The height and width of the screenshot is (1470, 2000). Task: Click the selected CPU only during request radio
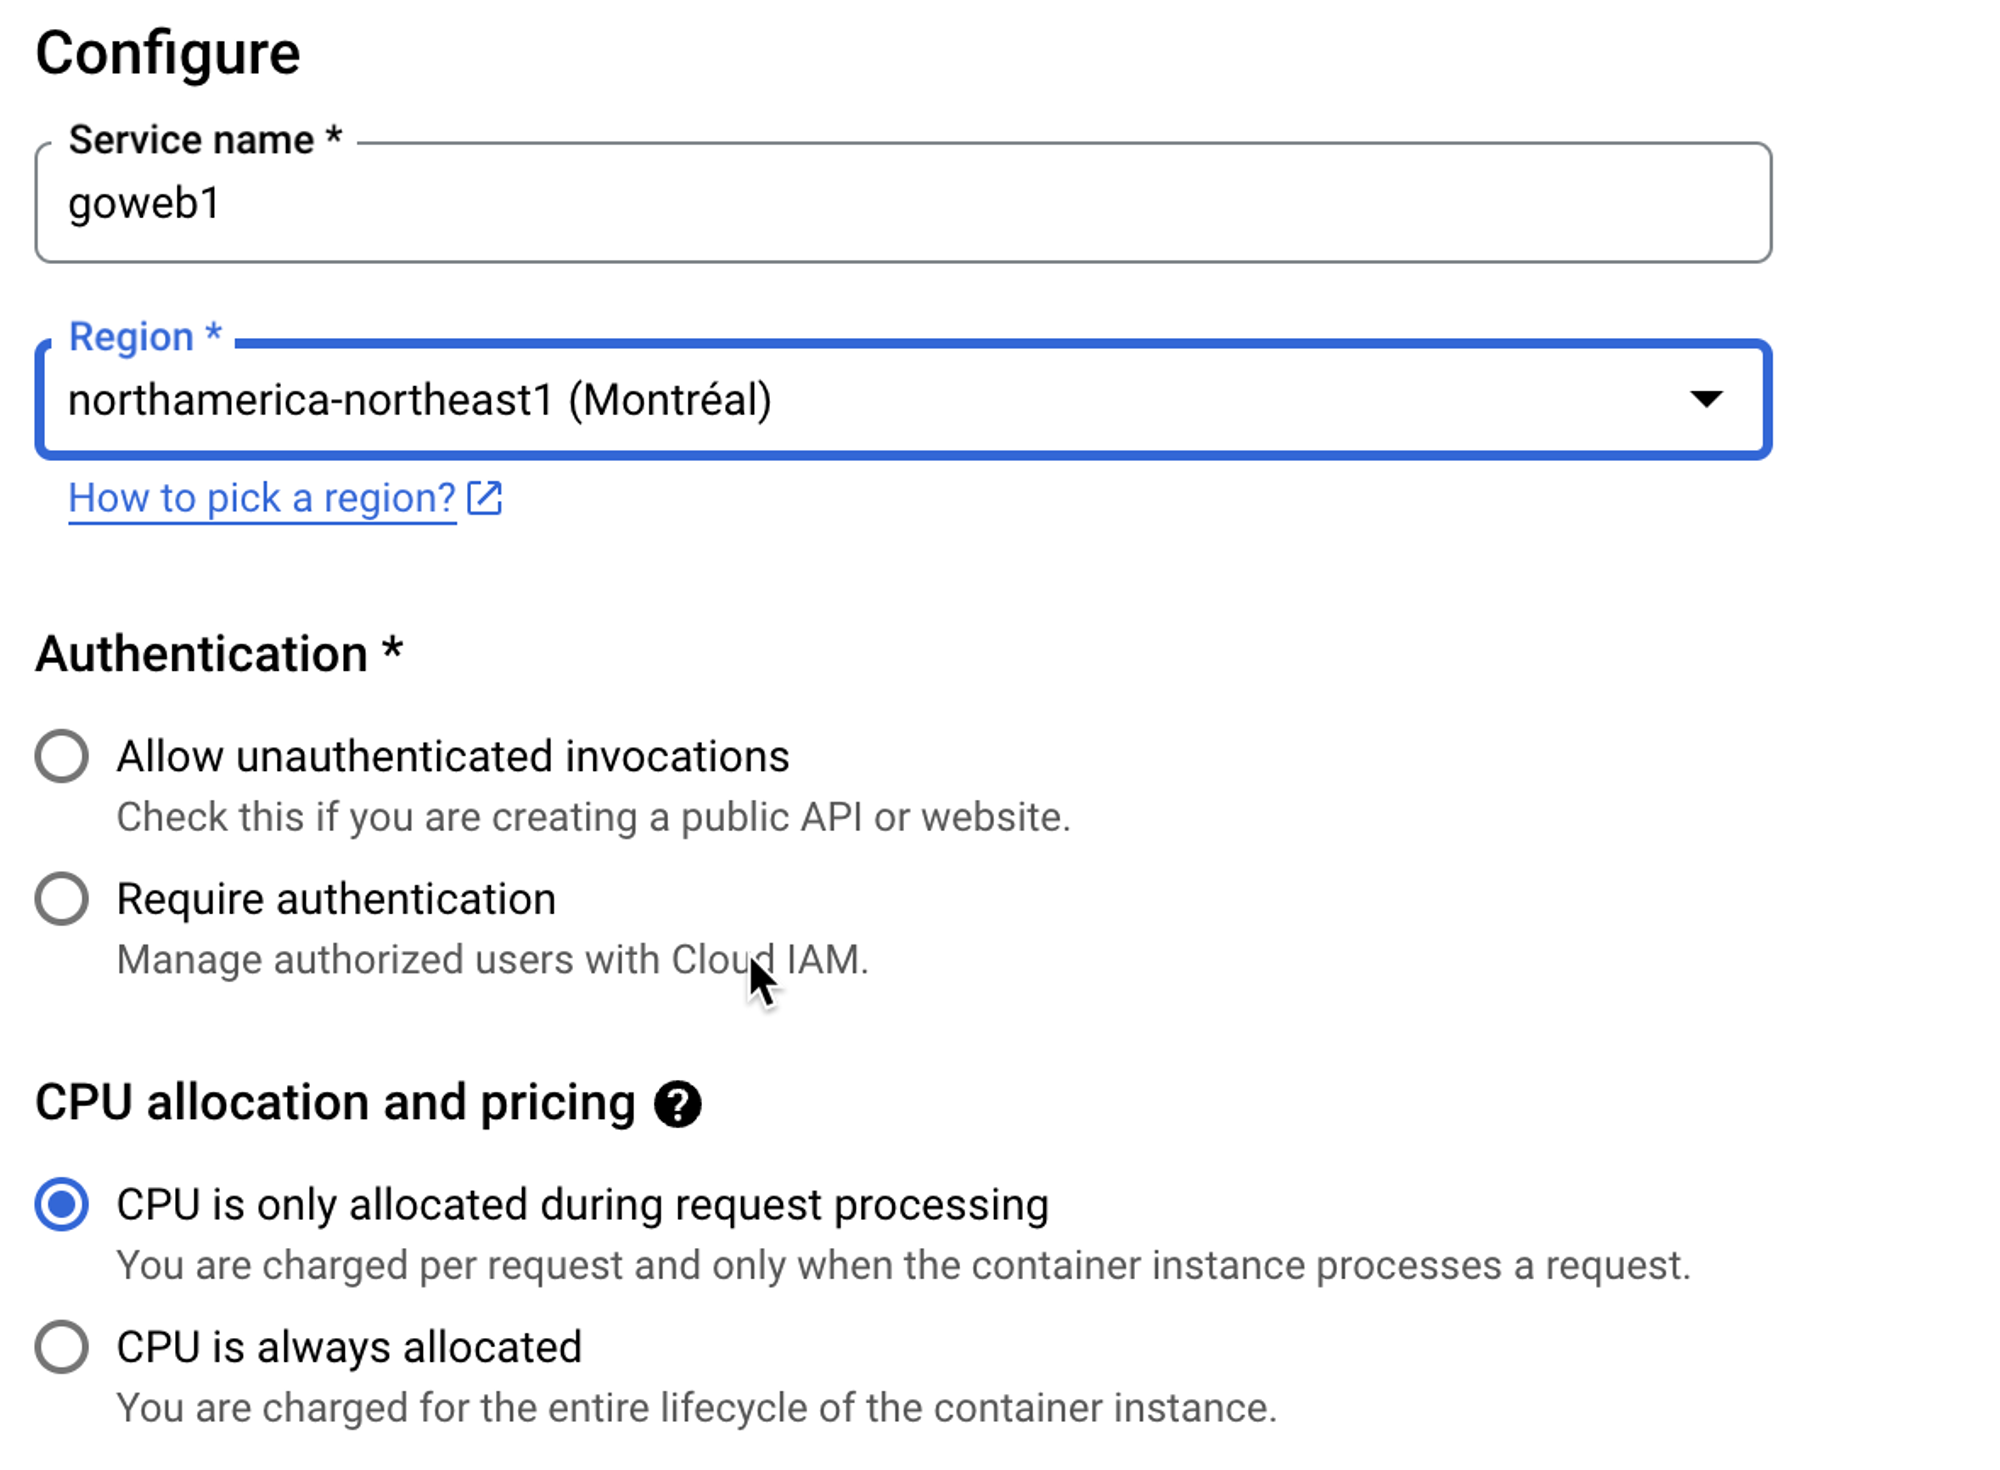click(x=62, y=1204)
